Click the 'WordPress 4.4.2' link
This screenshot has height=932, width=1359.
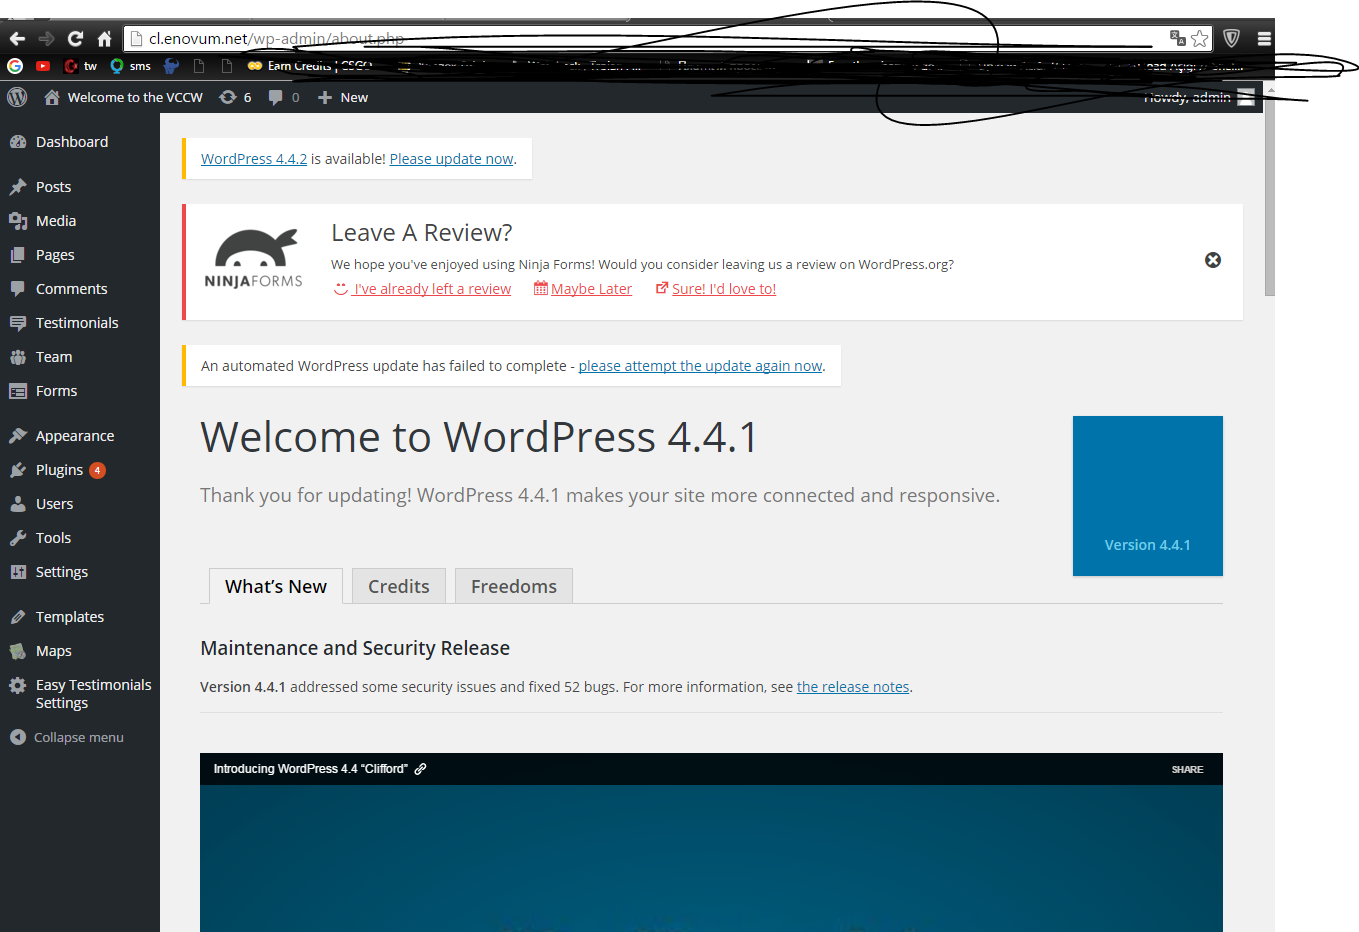click(254, 159)
